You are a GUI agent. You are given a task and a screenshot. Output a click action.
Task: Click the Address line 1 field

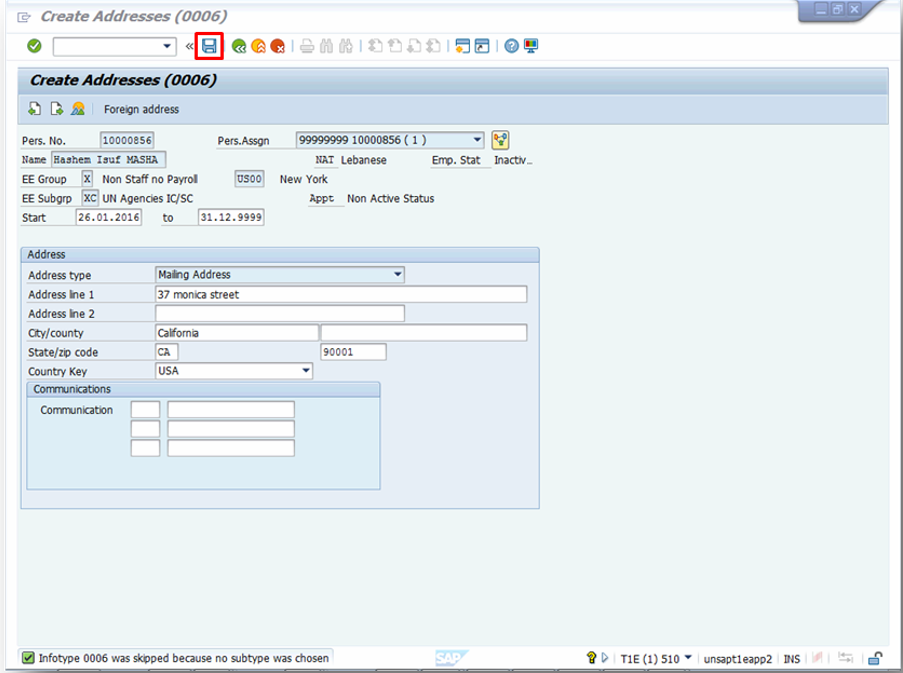pos(340,294)
